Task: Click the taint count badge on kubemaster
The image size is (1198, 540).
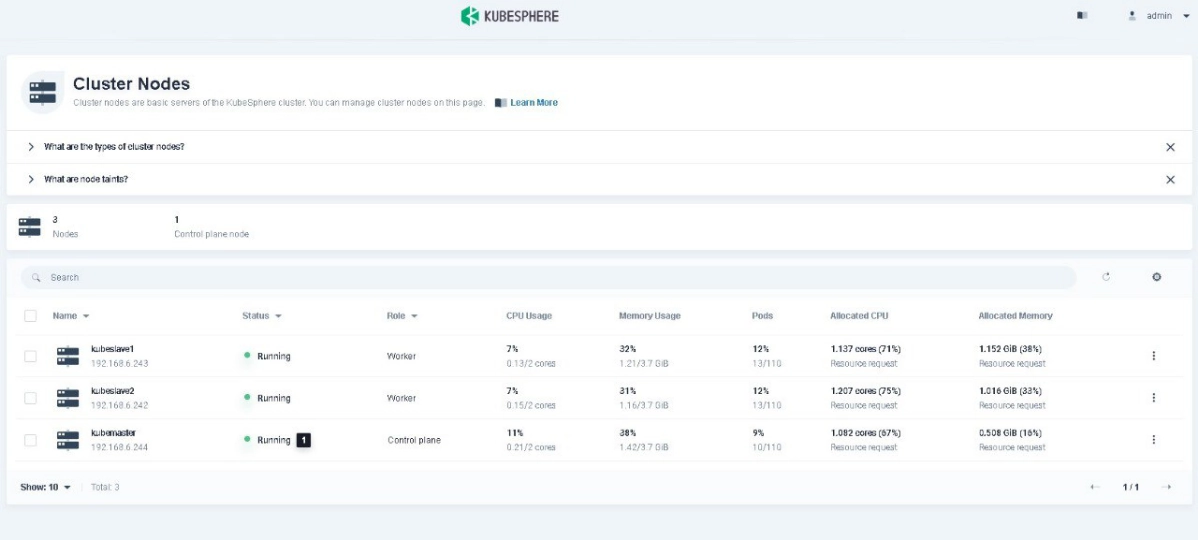Action: [x=303, y=440]
